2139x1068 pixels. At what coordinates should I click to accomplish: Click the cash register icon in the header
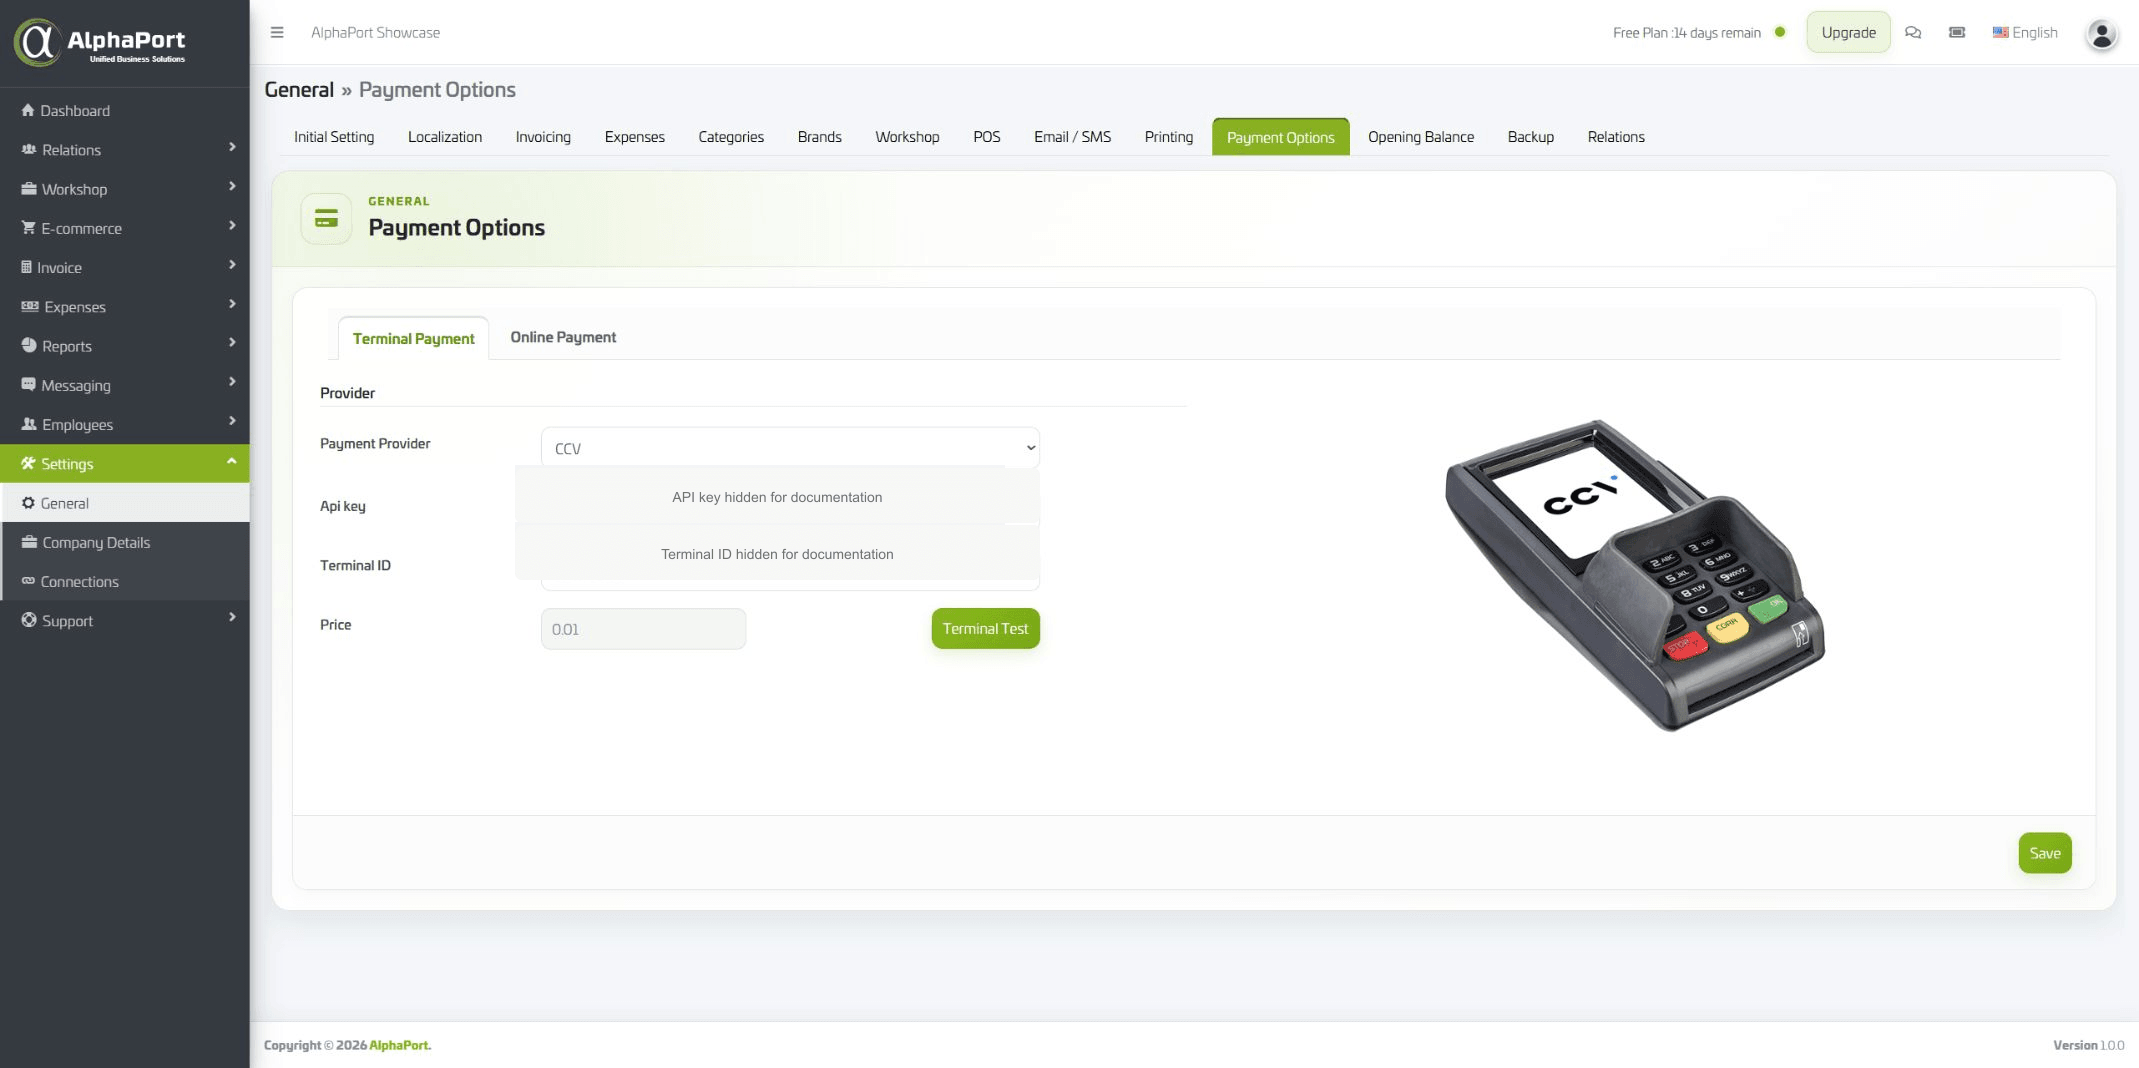coord(1957,32)
